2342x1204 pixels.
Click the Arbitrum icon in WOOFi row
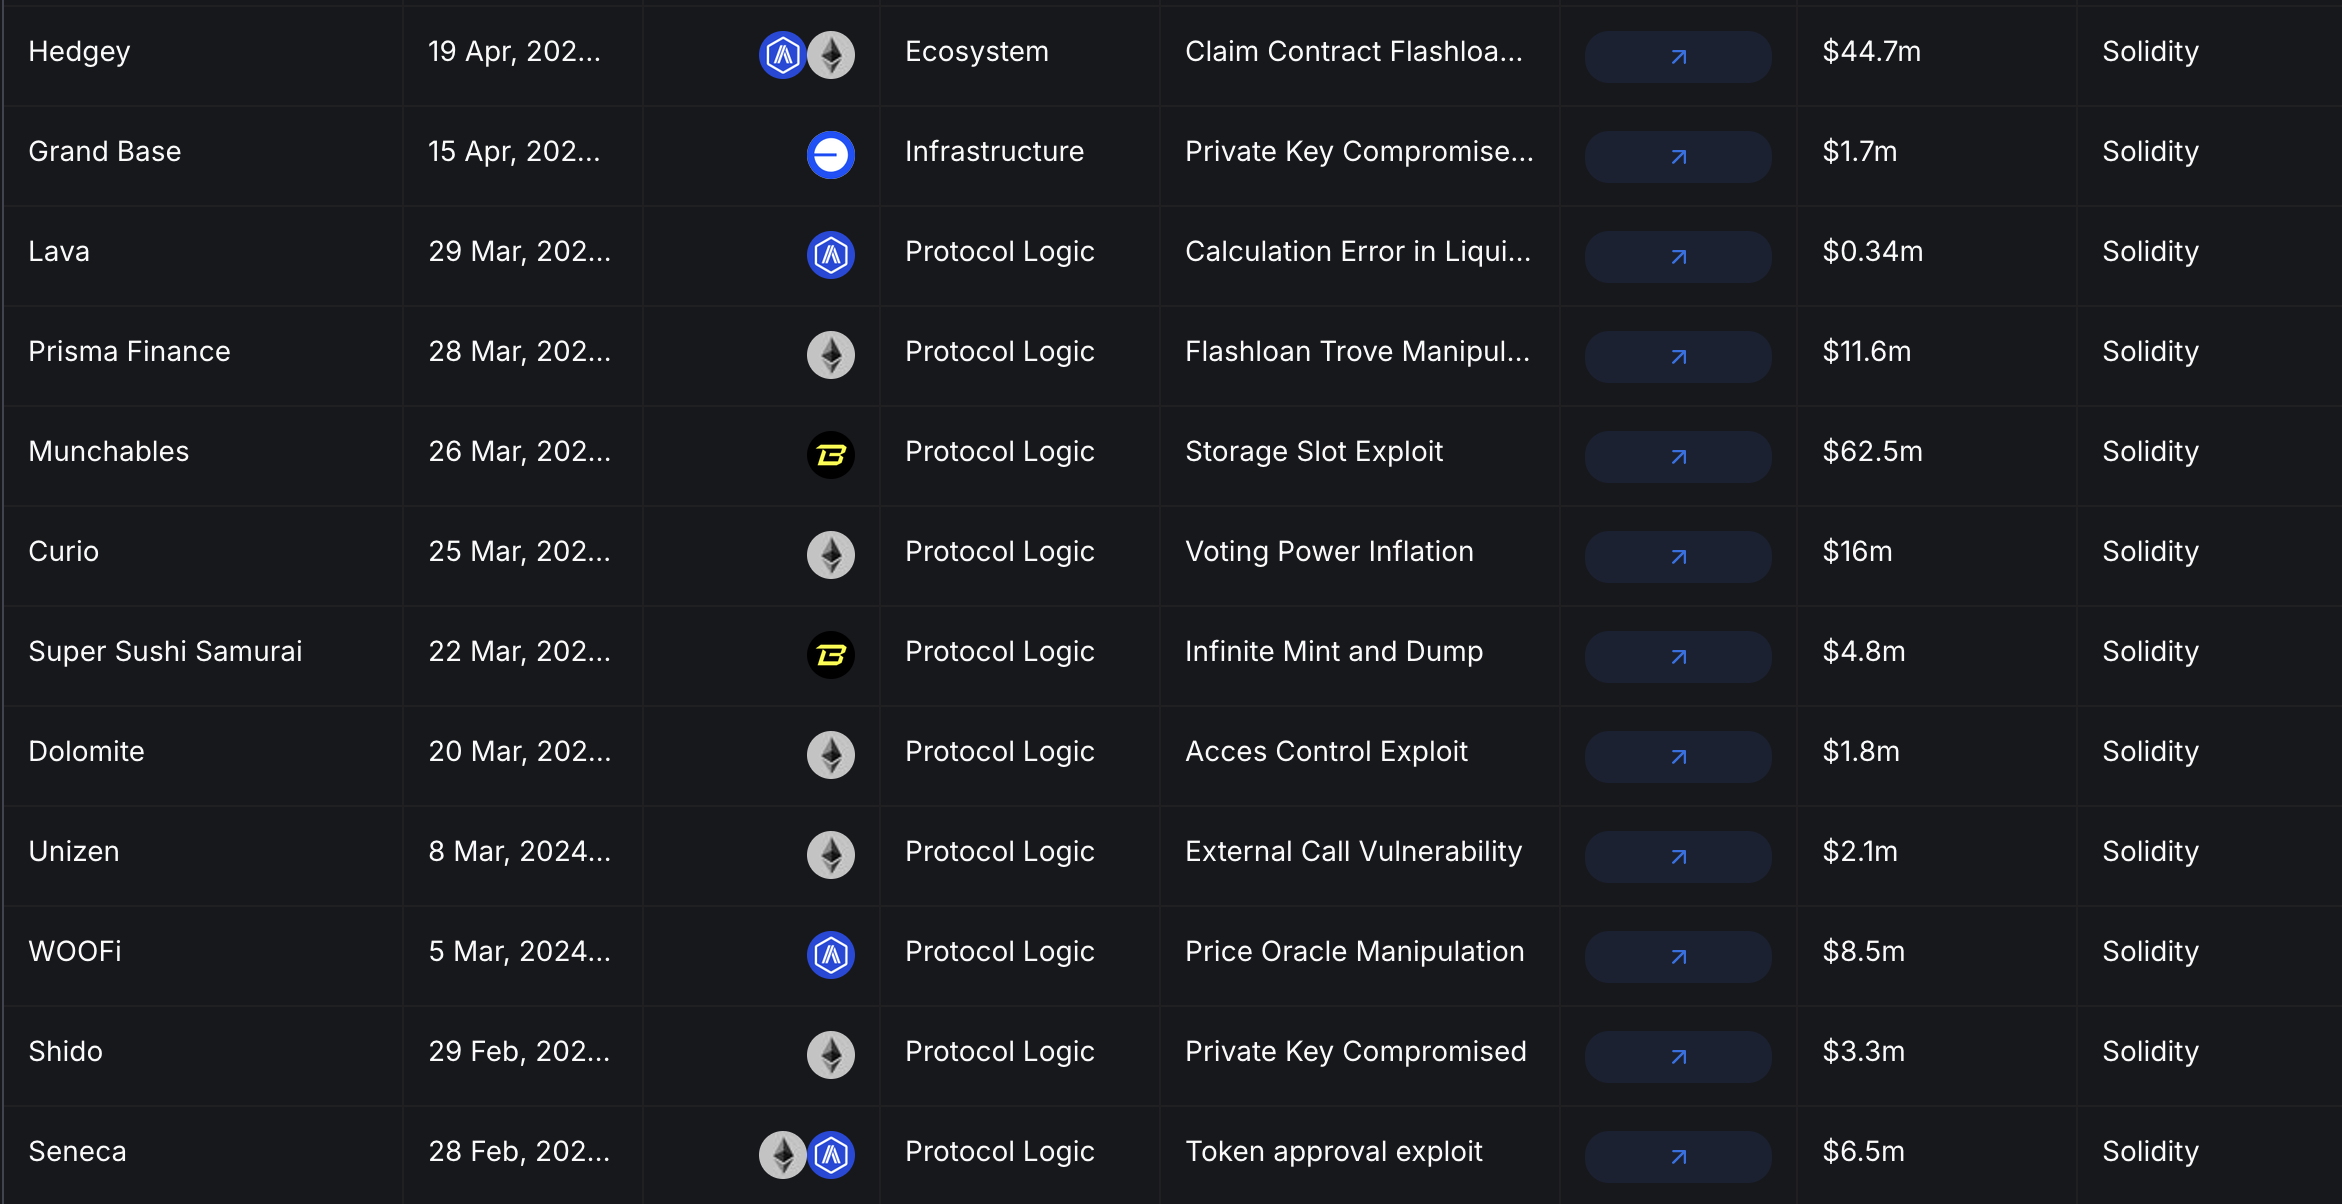830,955
